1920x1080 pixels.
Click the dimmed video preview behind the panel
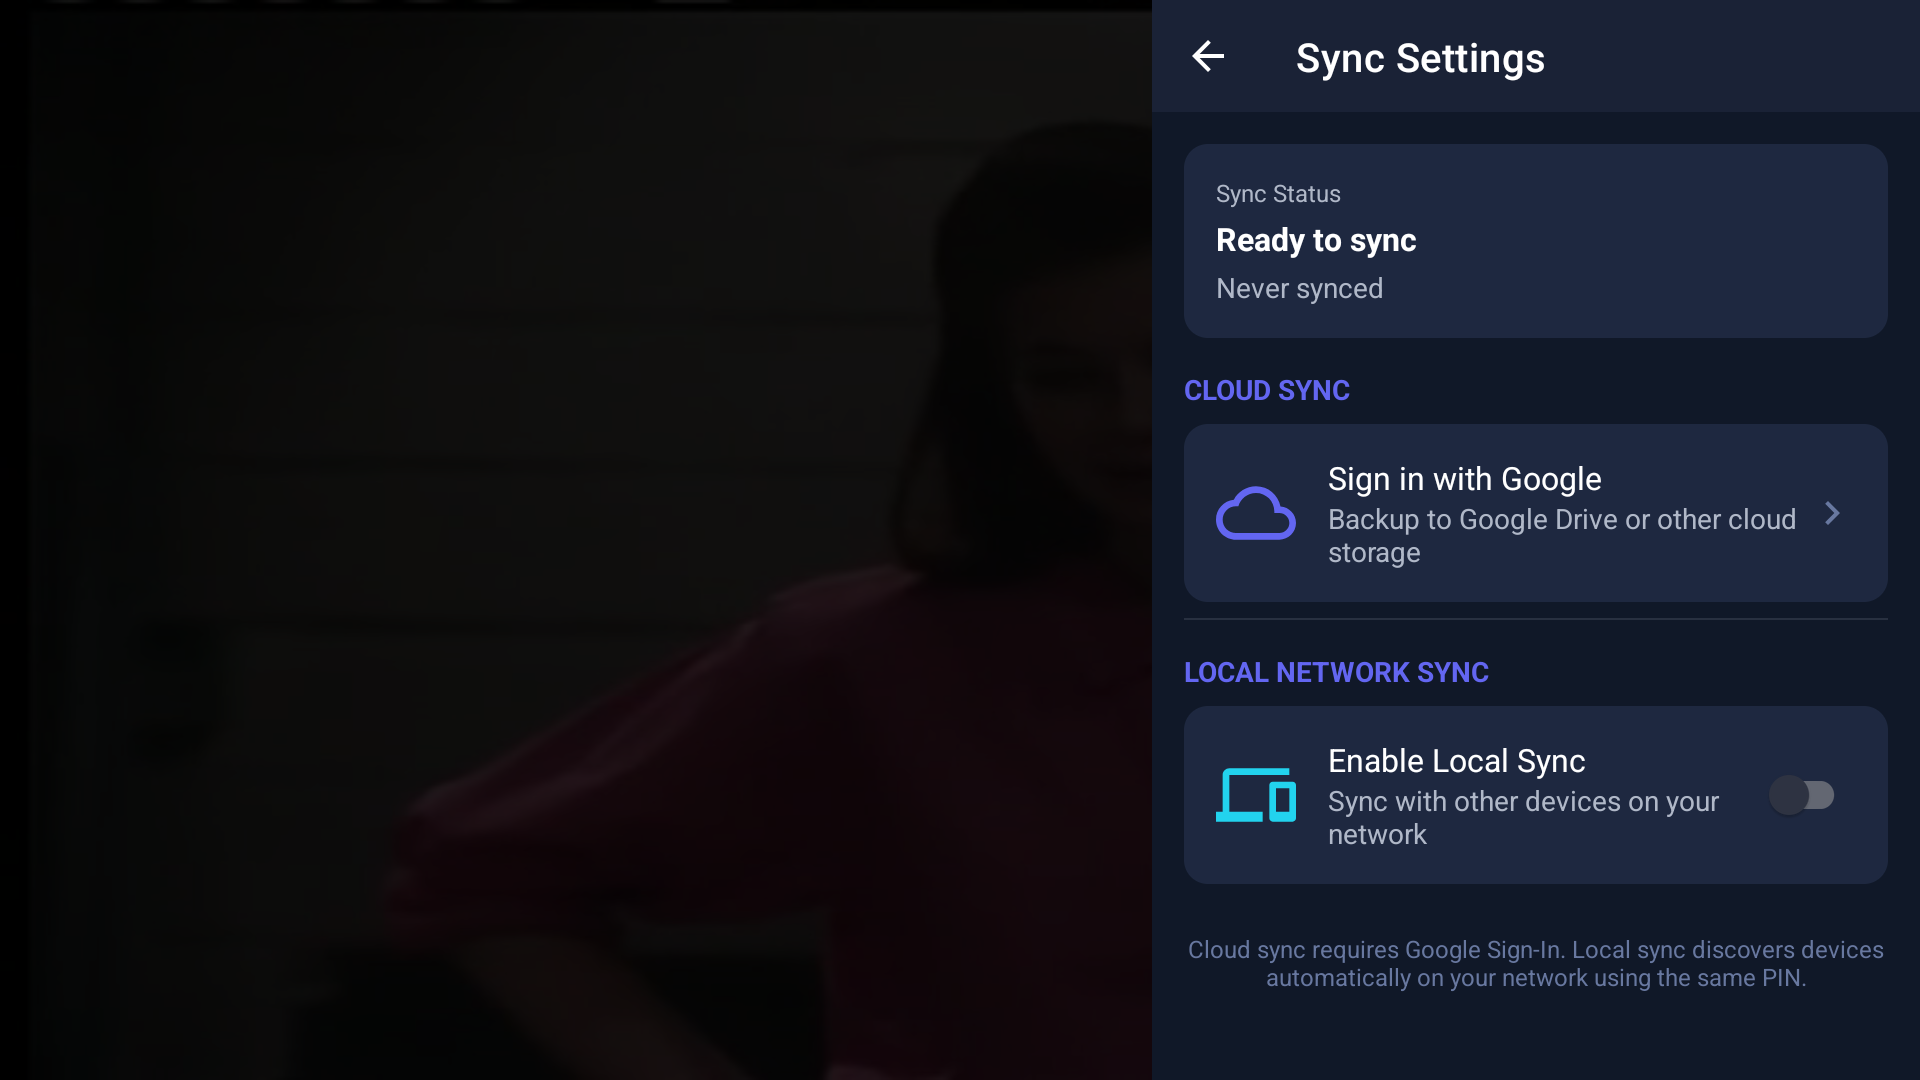pyautogui.click(x=576, y=540)
